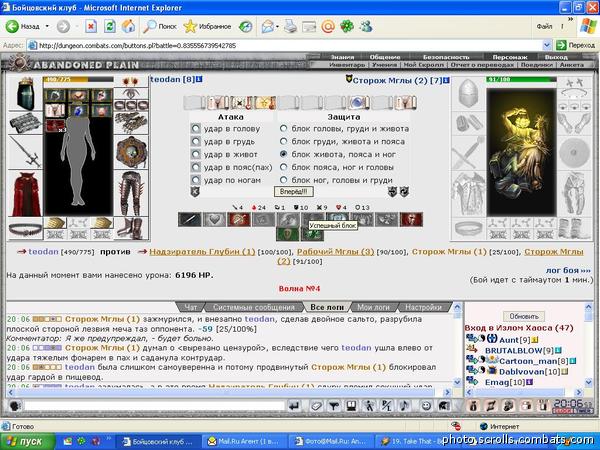Switch to the Системные сообщения tab
Image resolution: width=600 pixels, height=450 pixels.
pyautogui.click(x=254, y=307)
